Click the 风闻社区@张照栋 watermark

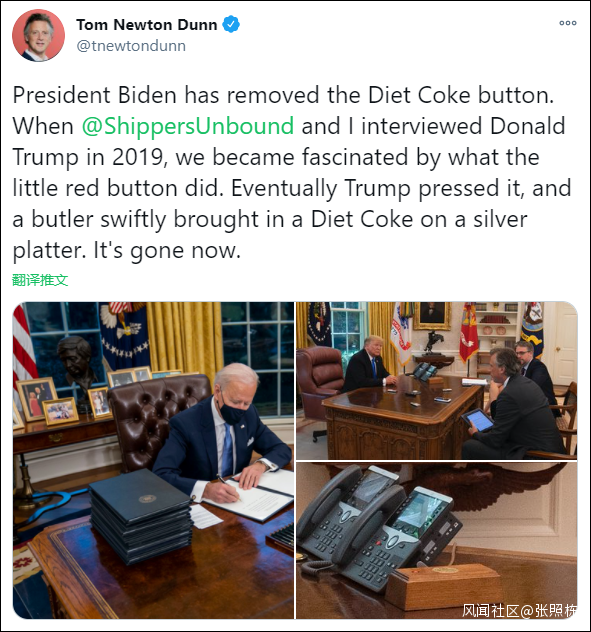[x=519, y=611]
